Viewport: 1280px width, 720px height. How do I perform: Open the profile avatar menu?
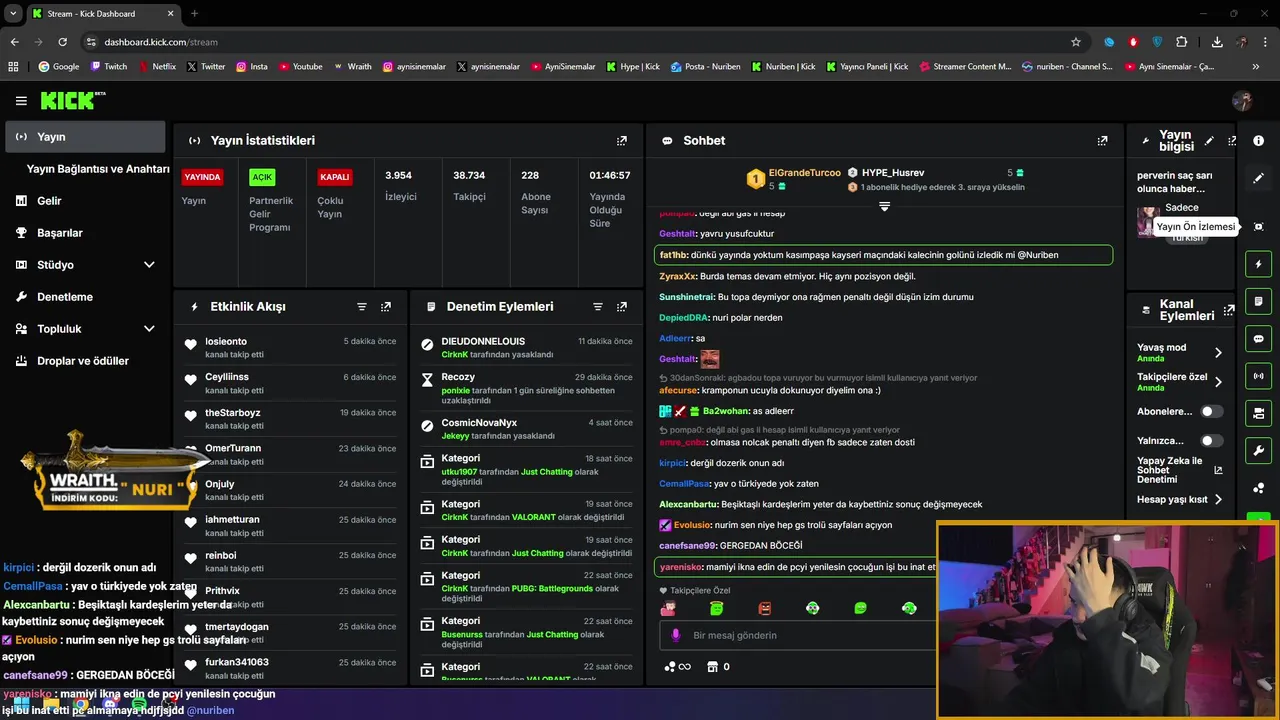point(1242,101)
